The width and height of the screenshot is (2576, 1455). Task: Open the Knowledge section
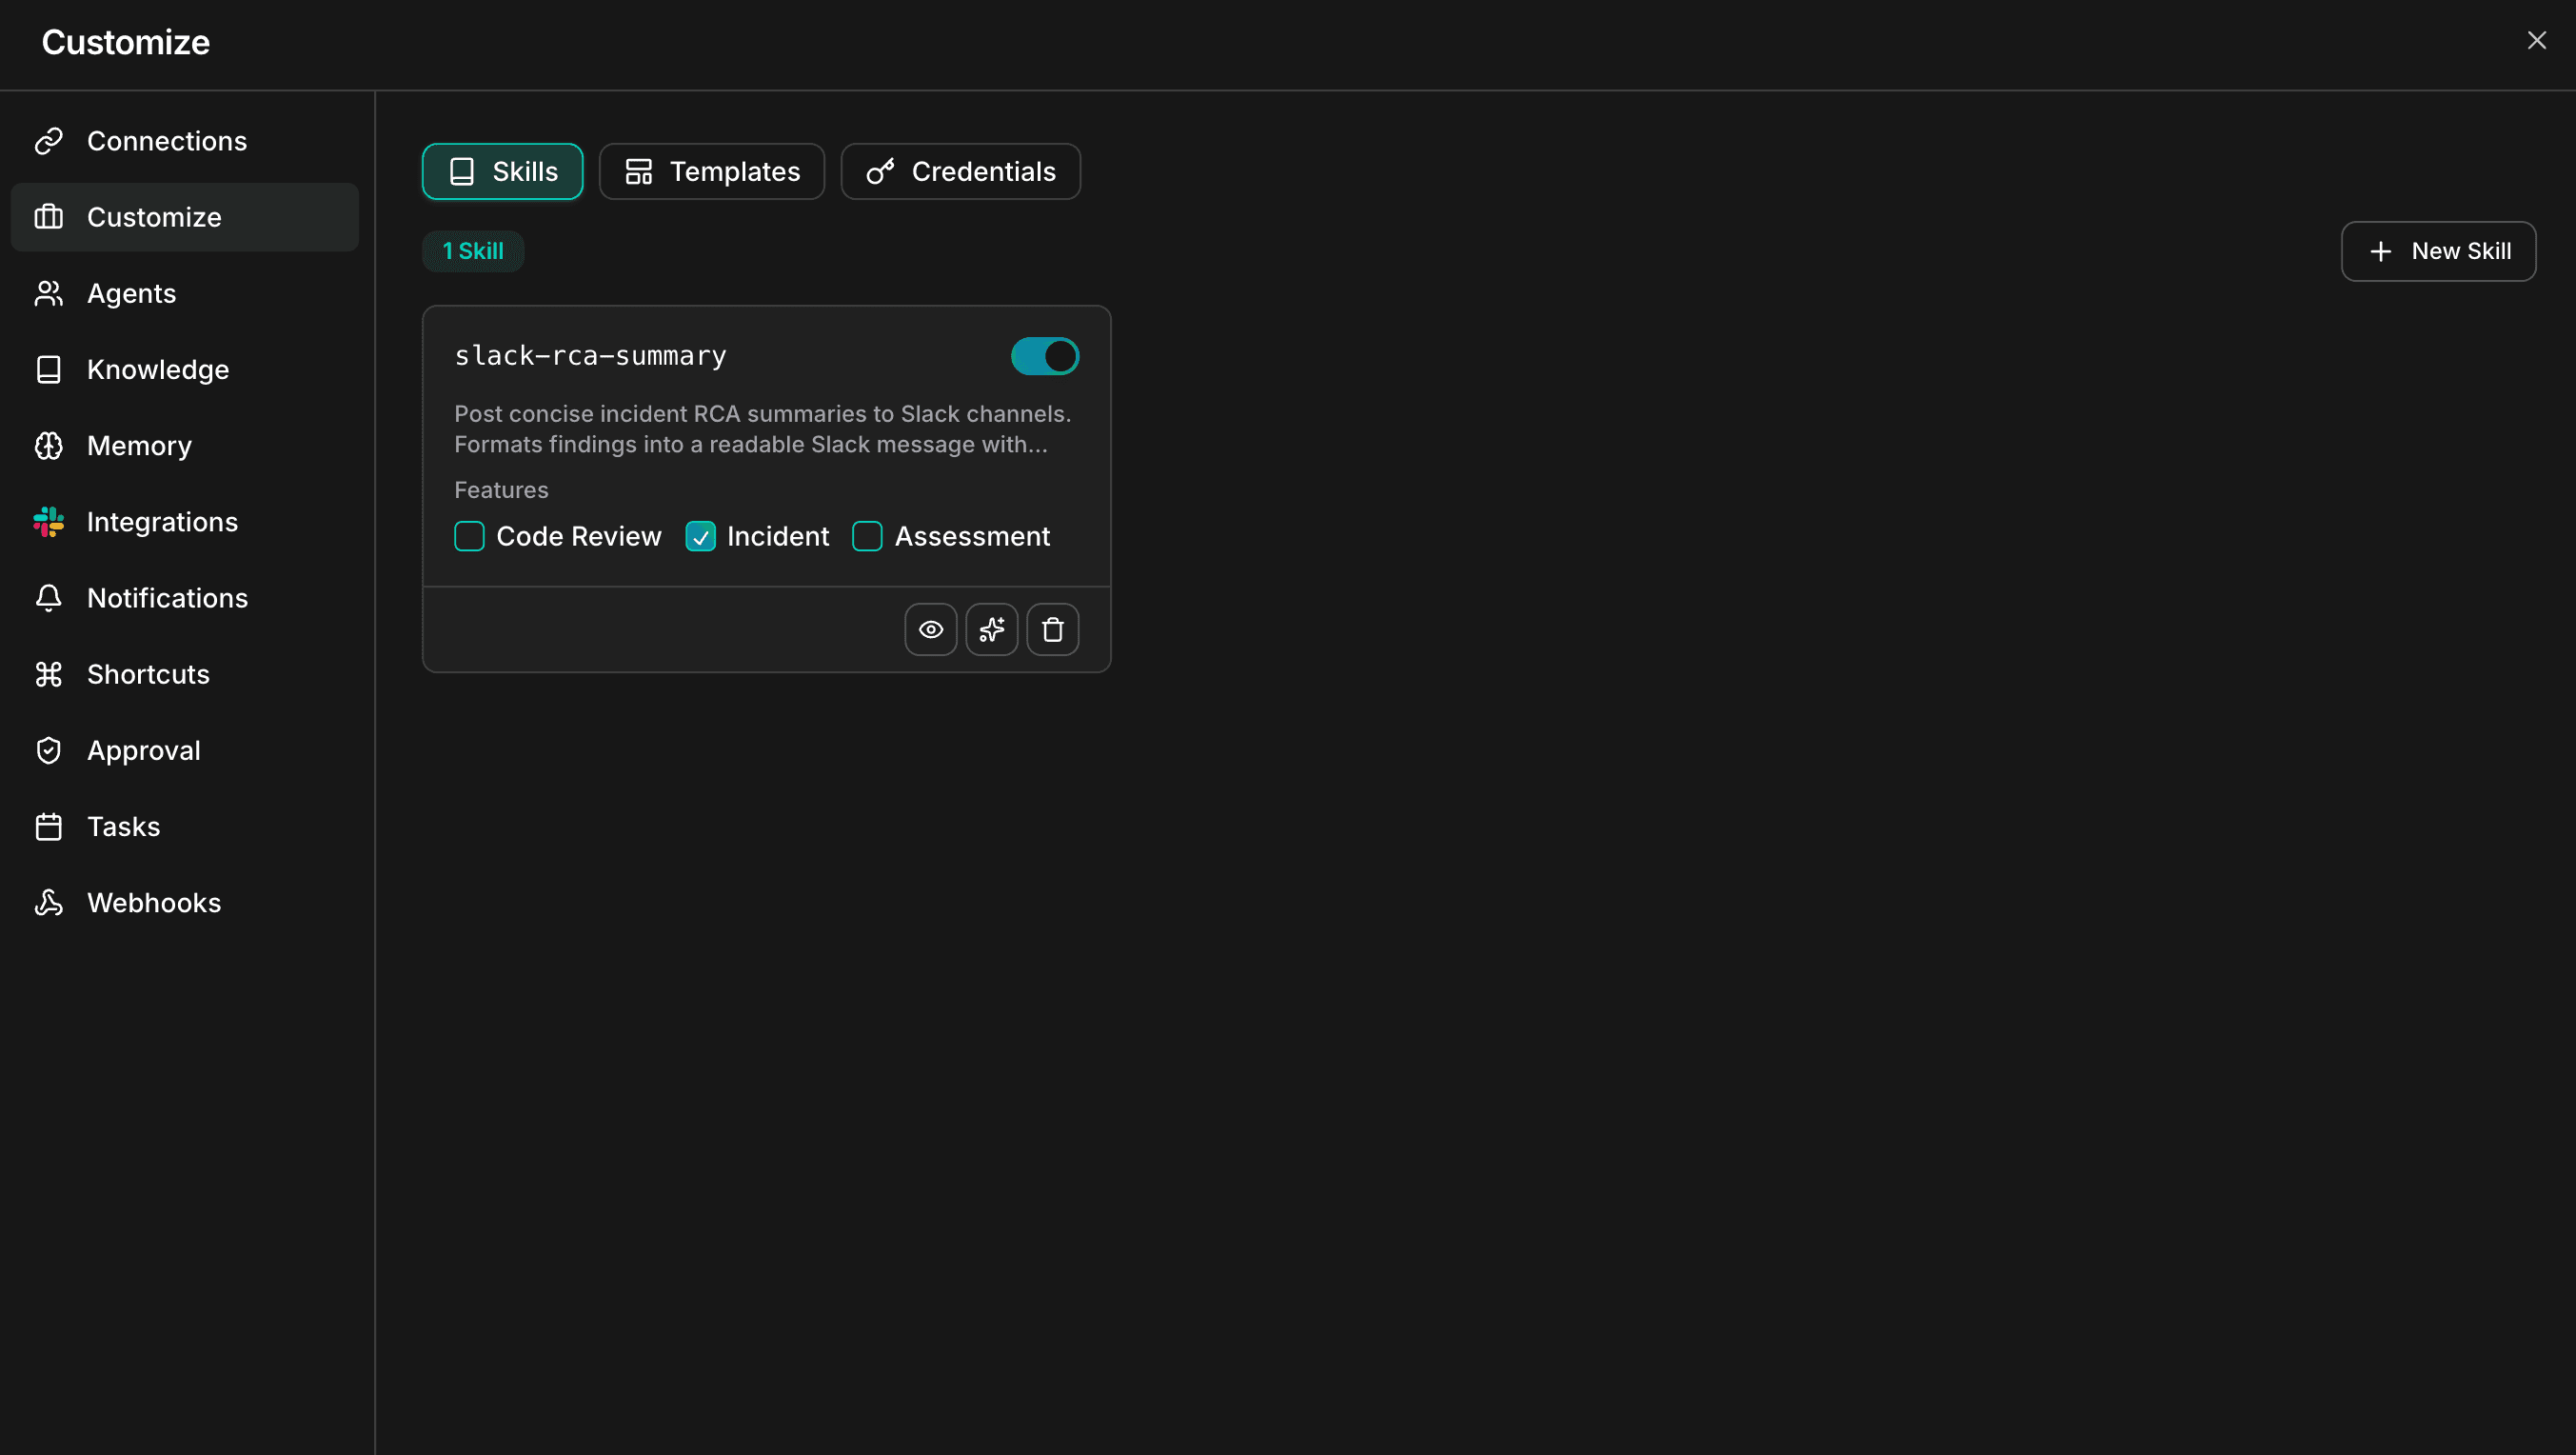tap(158, 369)
